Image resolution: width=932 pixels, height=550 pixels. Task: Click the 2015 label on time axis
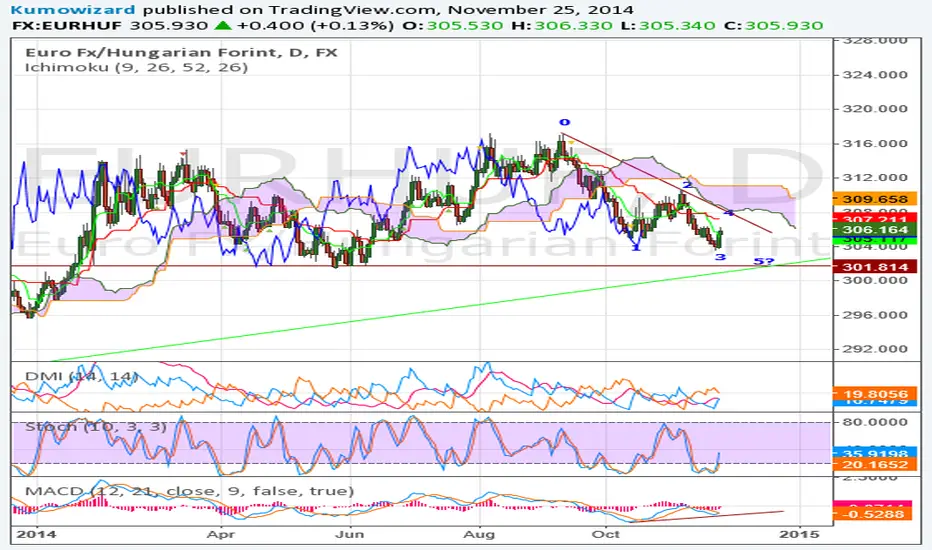800,534
